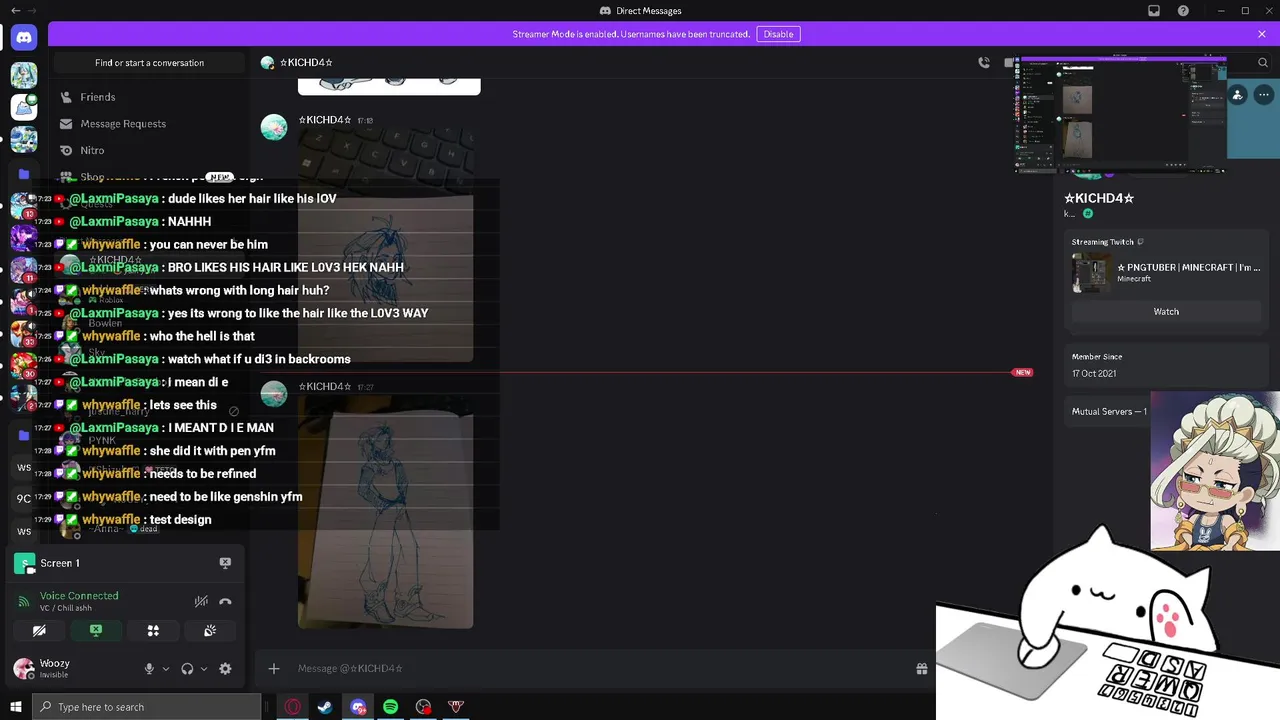Open Discord from the taskbar
Screen dimensions: 1280x720
click(x=358, y=707)
